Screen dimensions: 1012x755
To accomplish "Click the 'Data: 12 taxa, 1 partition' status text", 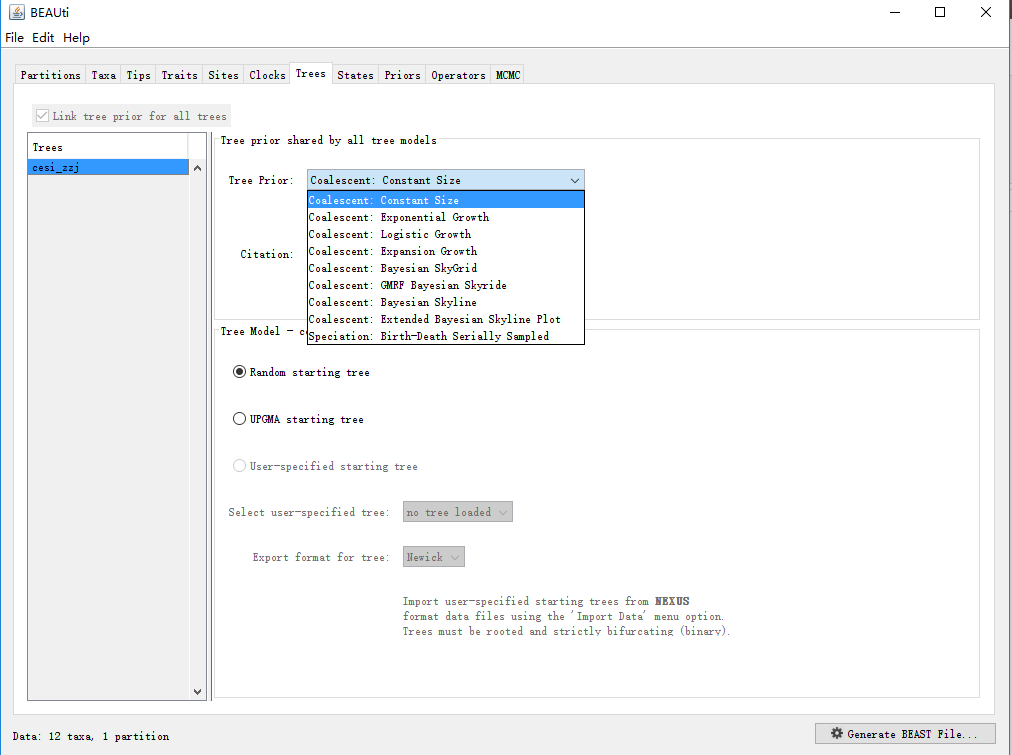I will 91,736.
